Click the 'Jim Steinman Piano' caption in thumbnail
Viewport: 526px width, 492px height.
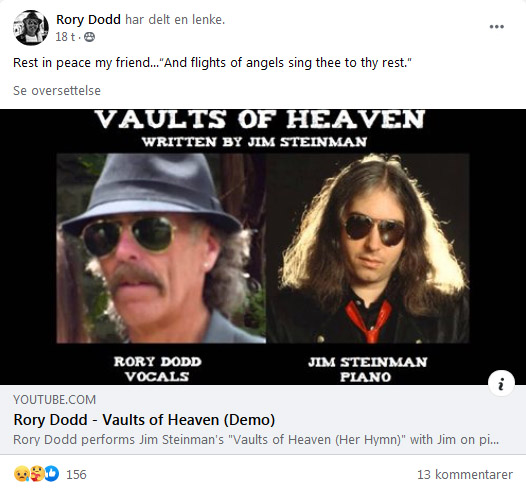[367, 370]
